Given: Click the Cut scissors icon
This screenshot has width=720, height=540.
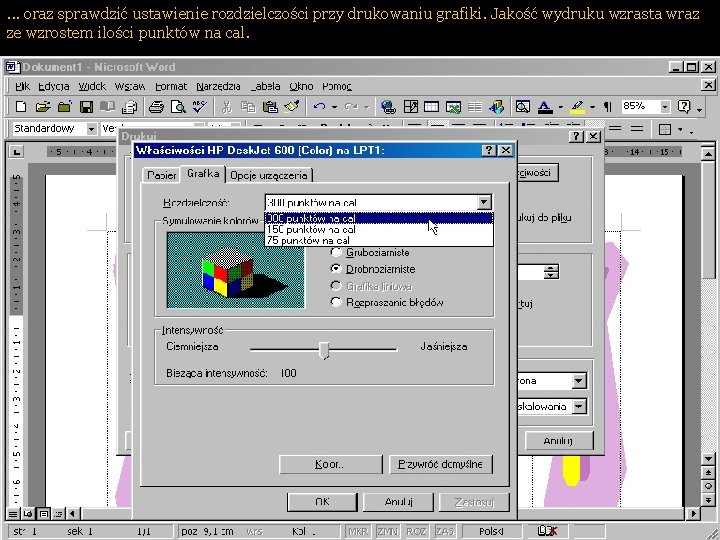Looking at the screenshot, I should click(x=226, y=107).
